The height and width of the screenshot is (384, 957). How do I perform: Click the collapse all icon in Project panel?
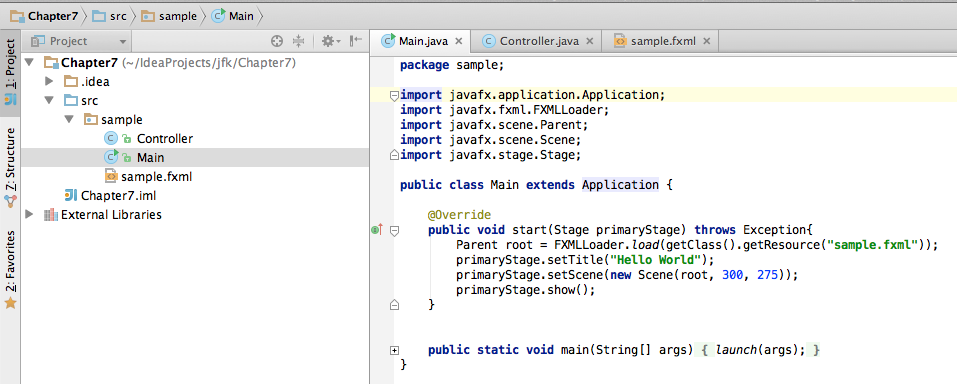tap(298, 41)
